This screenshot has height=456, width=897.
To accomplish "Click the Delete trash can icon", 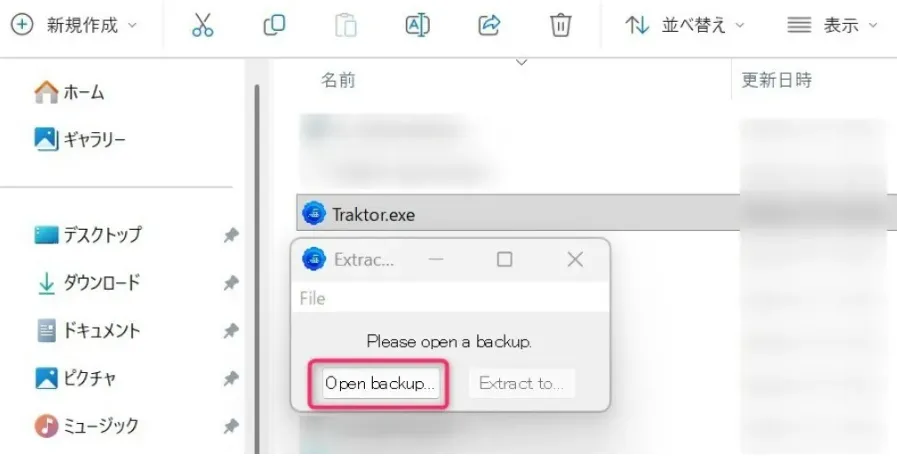I will pos(561,25).
